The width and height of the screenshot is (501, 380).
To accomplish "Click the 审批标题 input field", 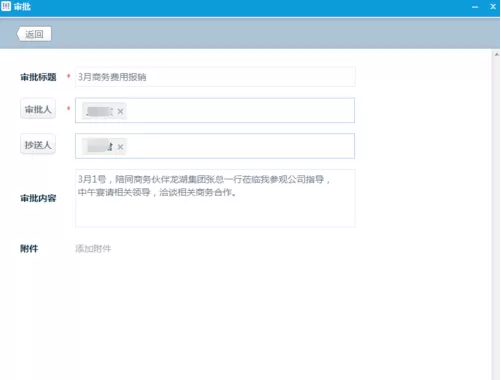I will coord(215,77).
